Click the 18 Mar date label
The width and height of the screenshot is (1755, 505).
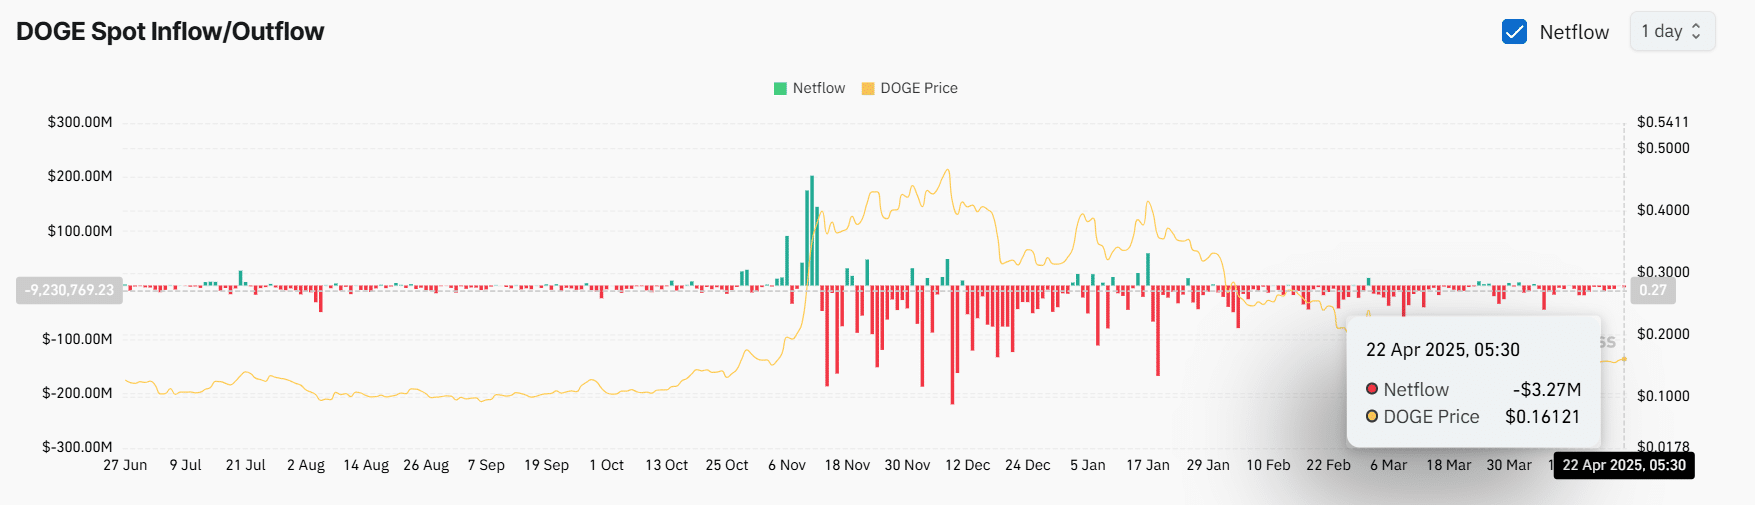pos(1449,465)
